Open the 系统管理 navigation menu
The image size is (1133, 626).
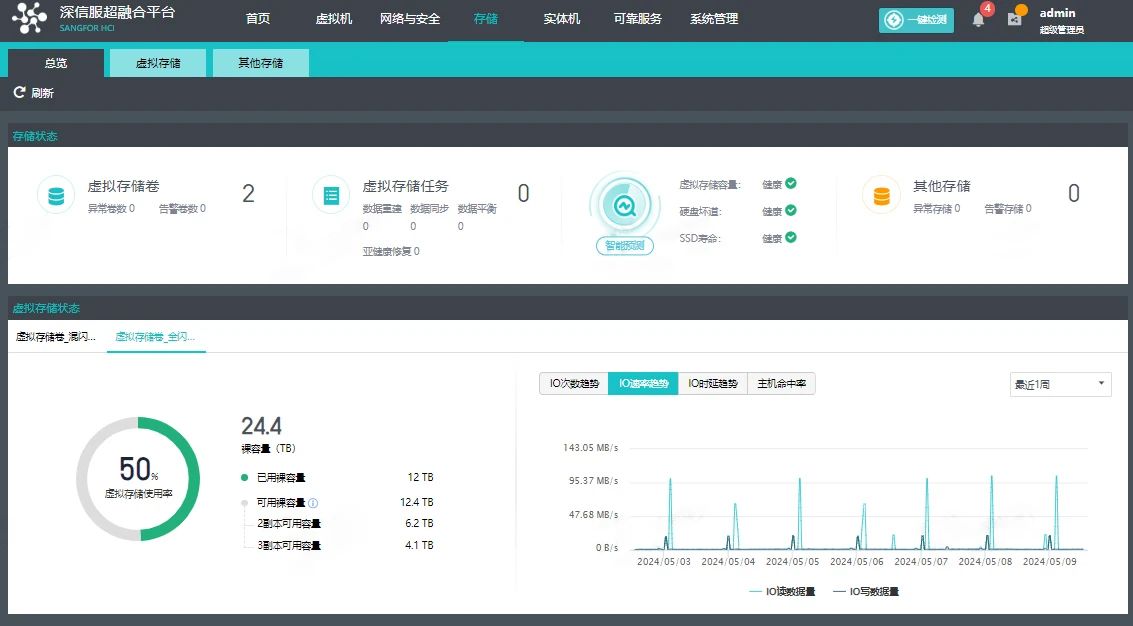[713, 19]
